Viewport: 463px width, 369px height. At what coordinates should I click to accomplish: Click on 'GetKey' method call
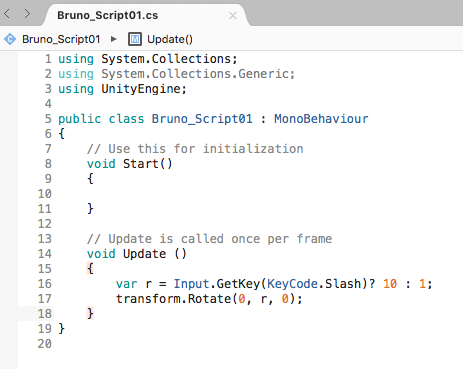(238, 284)
